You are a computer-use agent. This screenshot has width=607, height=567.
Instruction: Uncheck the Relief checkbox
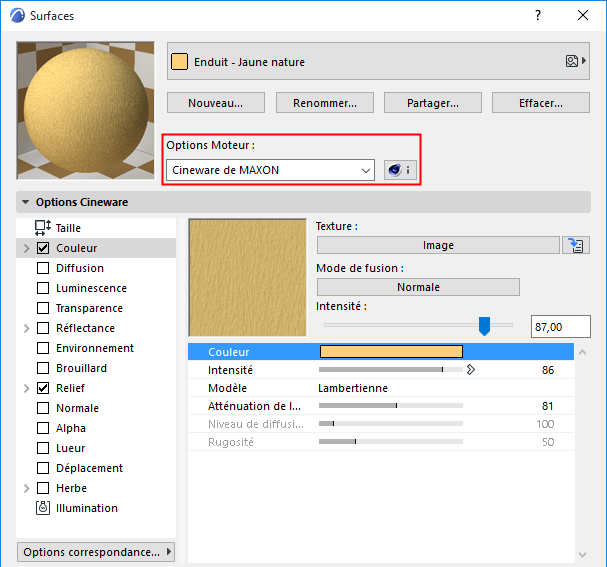tap(43, 388)
